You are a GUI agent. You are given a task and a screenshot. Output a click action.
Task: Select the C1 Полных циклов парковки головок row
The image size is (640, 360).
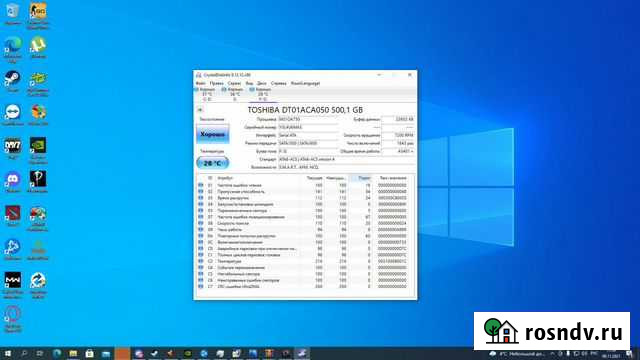(302, 255)
